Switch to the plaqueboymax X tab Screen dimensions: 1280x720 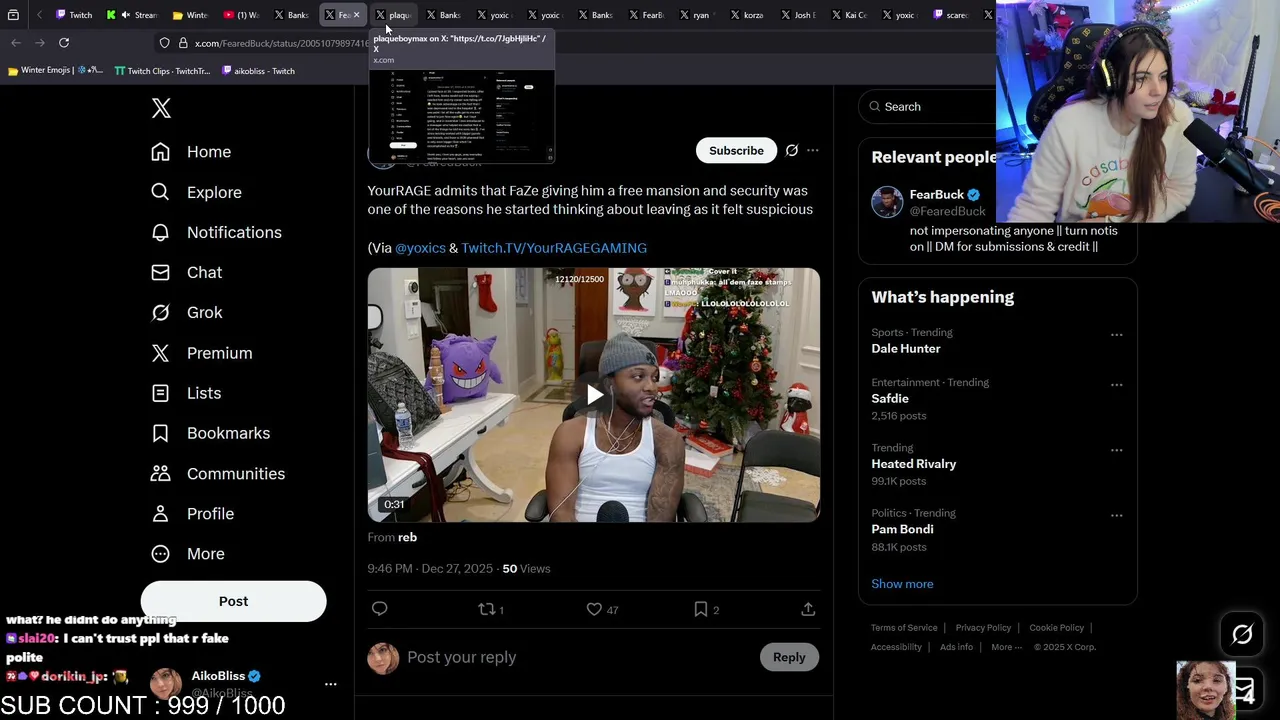(393, 15)
